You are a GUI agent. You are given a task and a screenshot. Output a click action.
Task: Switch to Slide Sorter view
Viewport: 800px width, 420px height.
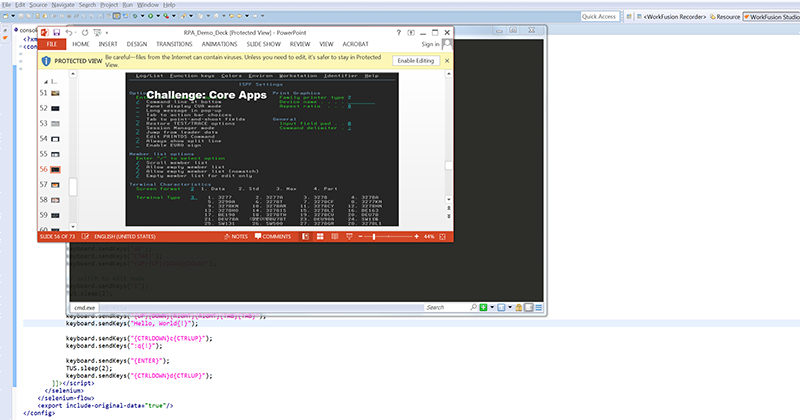pyautogui.click(x=320, y=236)
